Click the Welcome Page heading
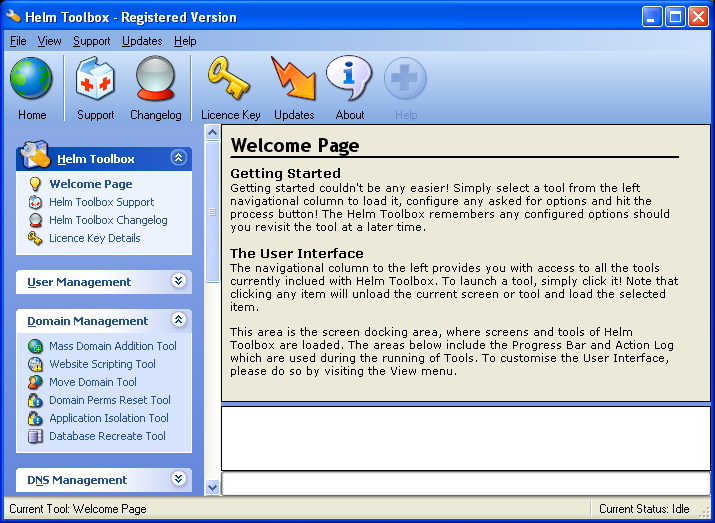This screenshot has height=523, width=715. (295, 145)
